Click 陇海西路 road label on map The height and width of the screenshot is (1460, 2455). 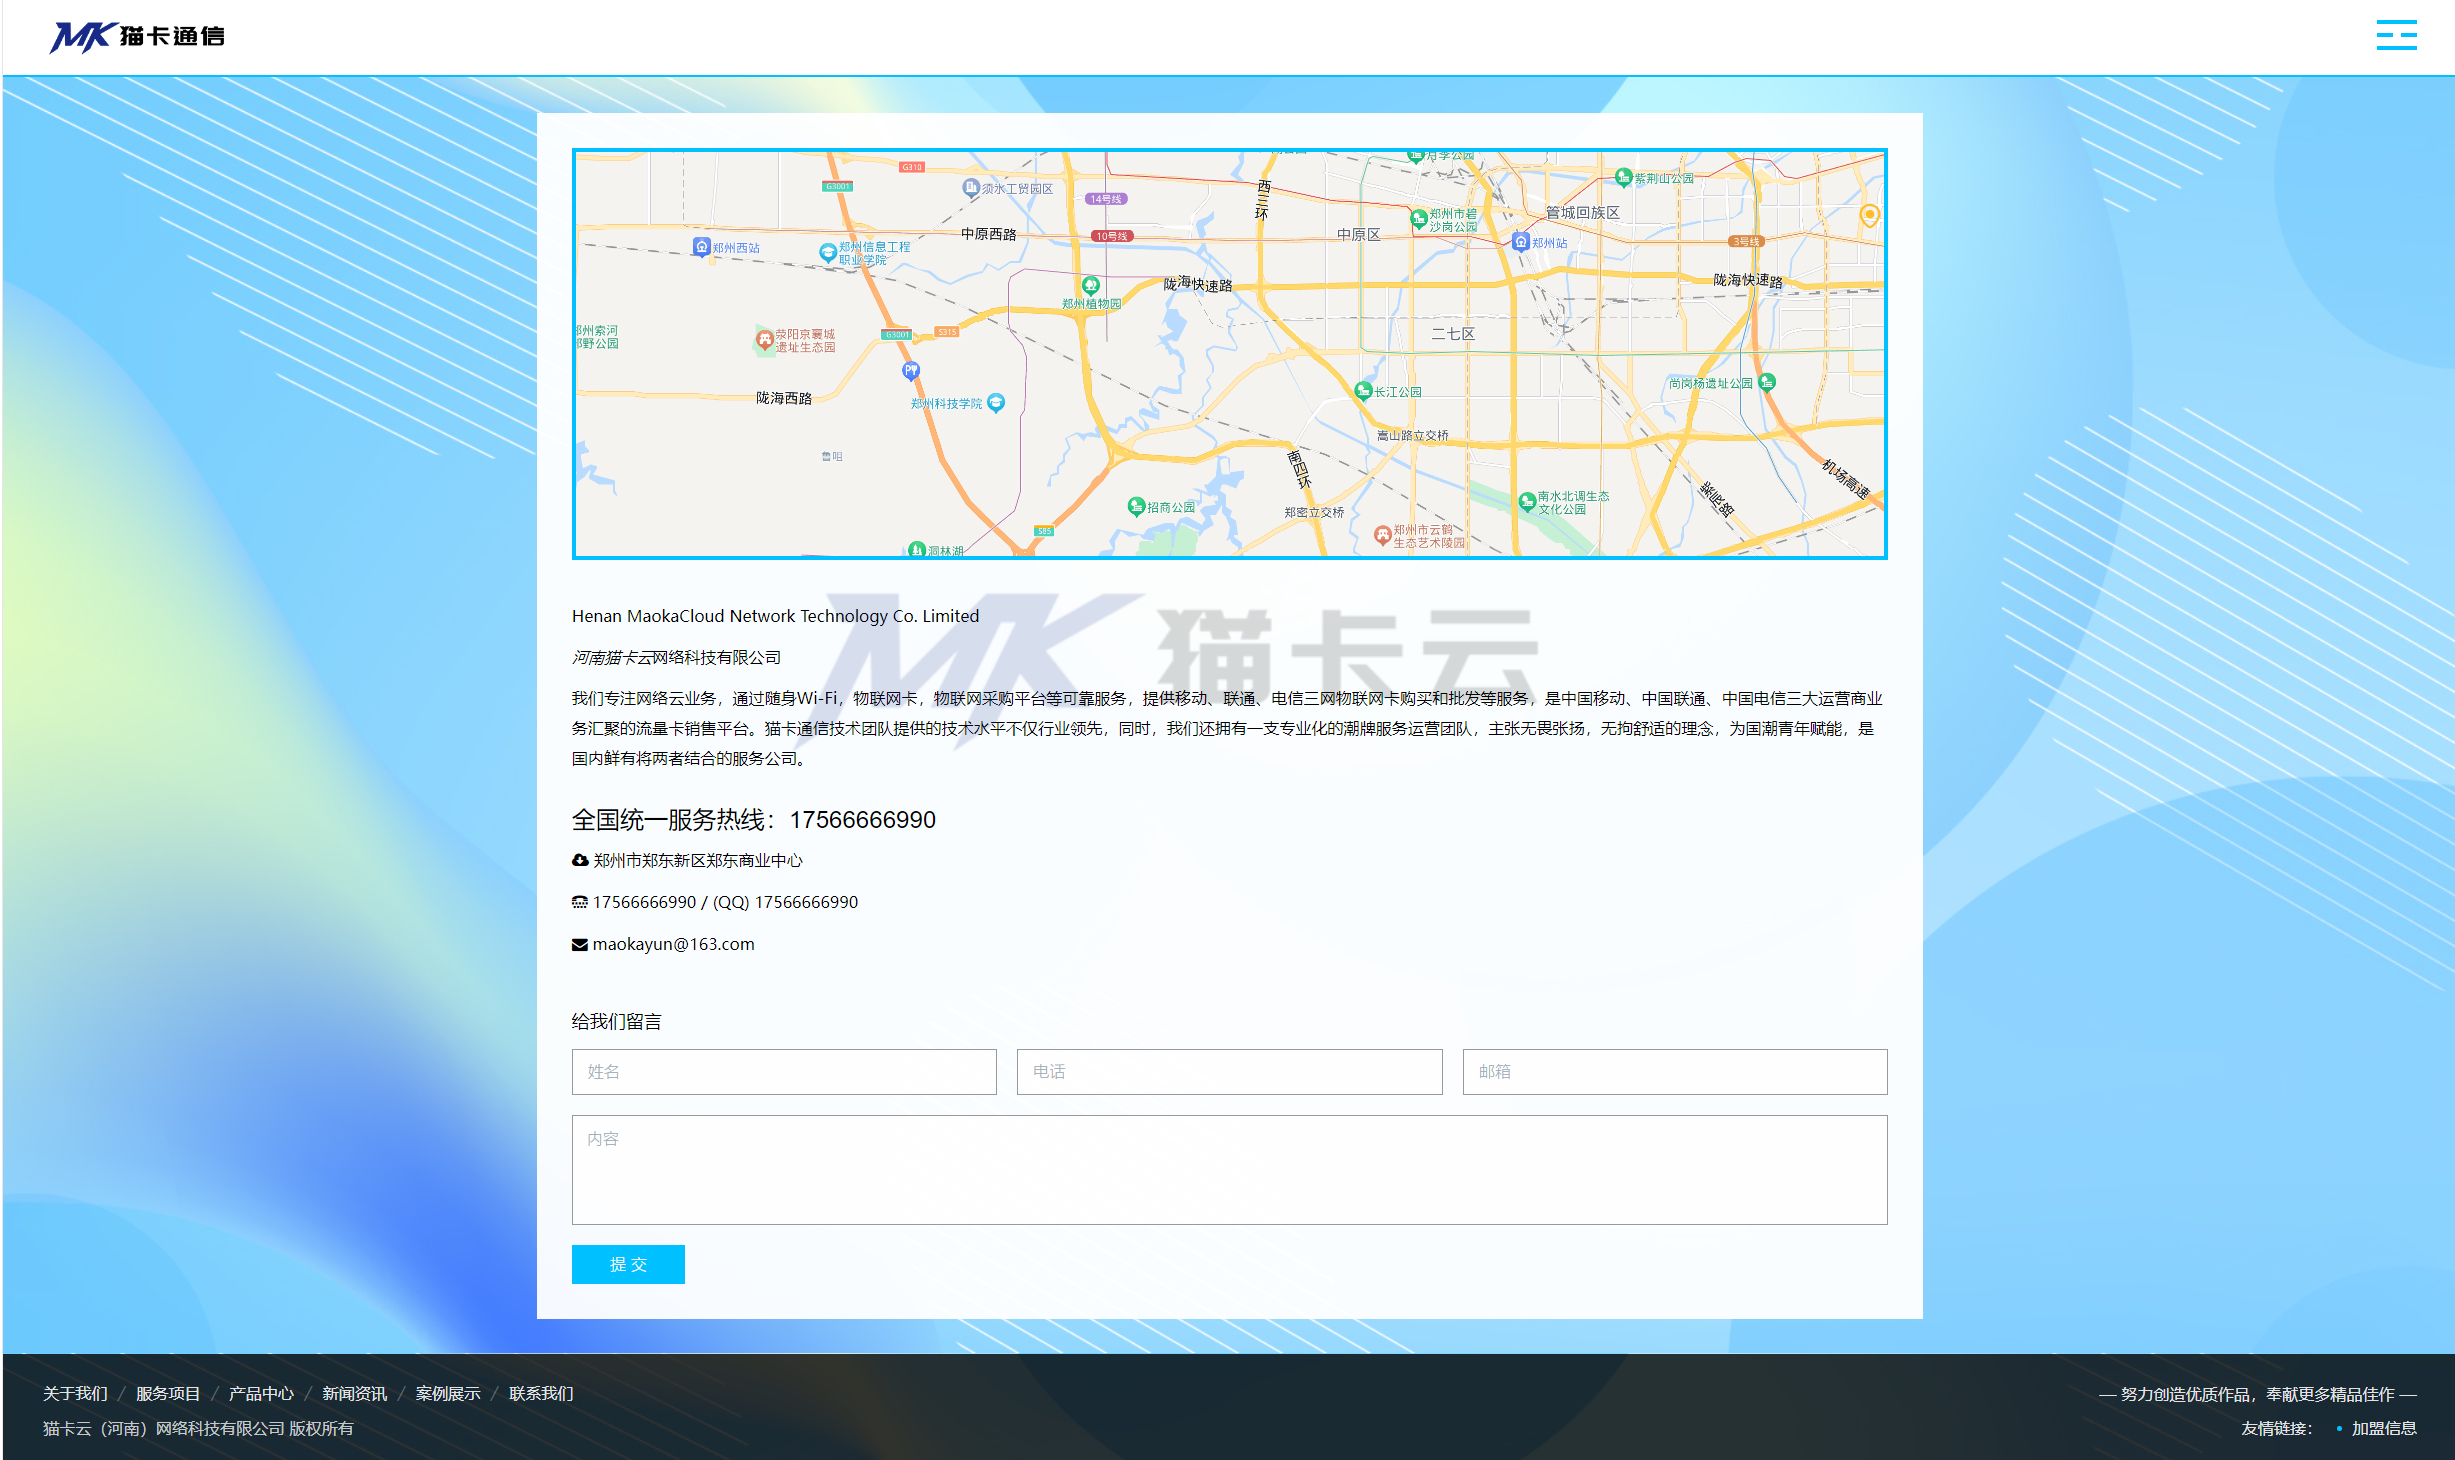783,397
